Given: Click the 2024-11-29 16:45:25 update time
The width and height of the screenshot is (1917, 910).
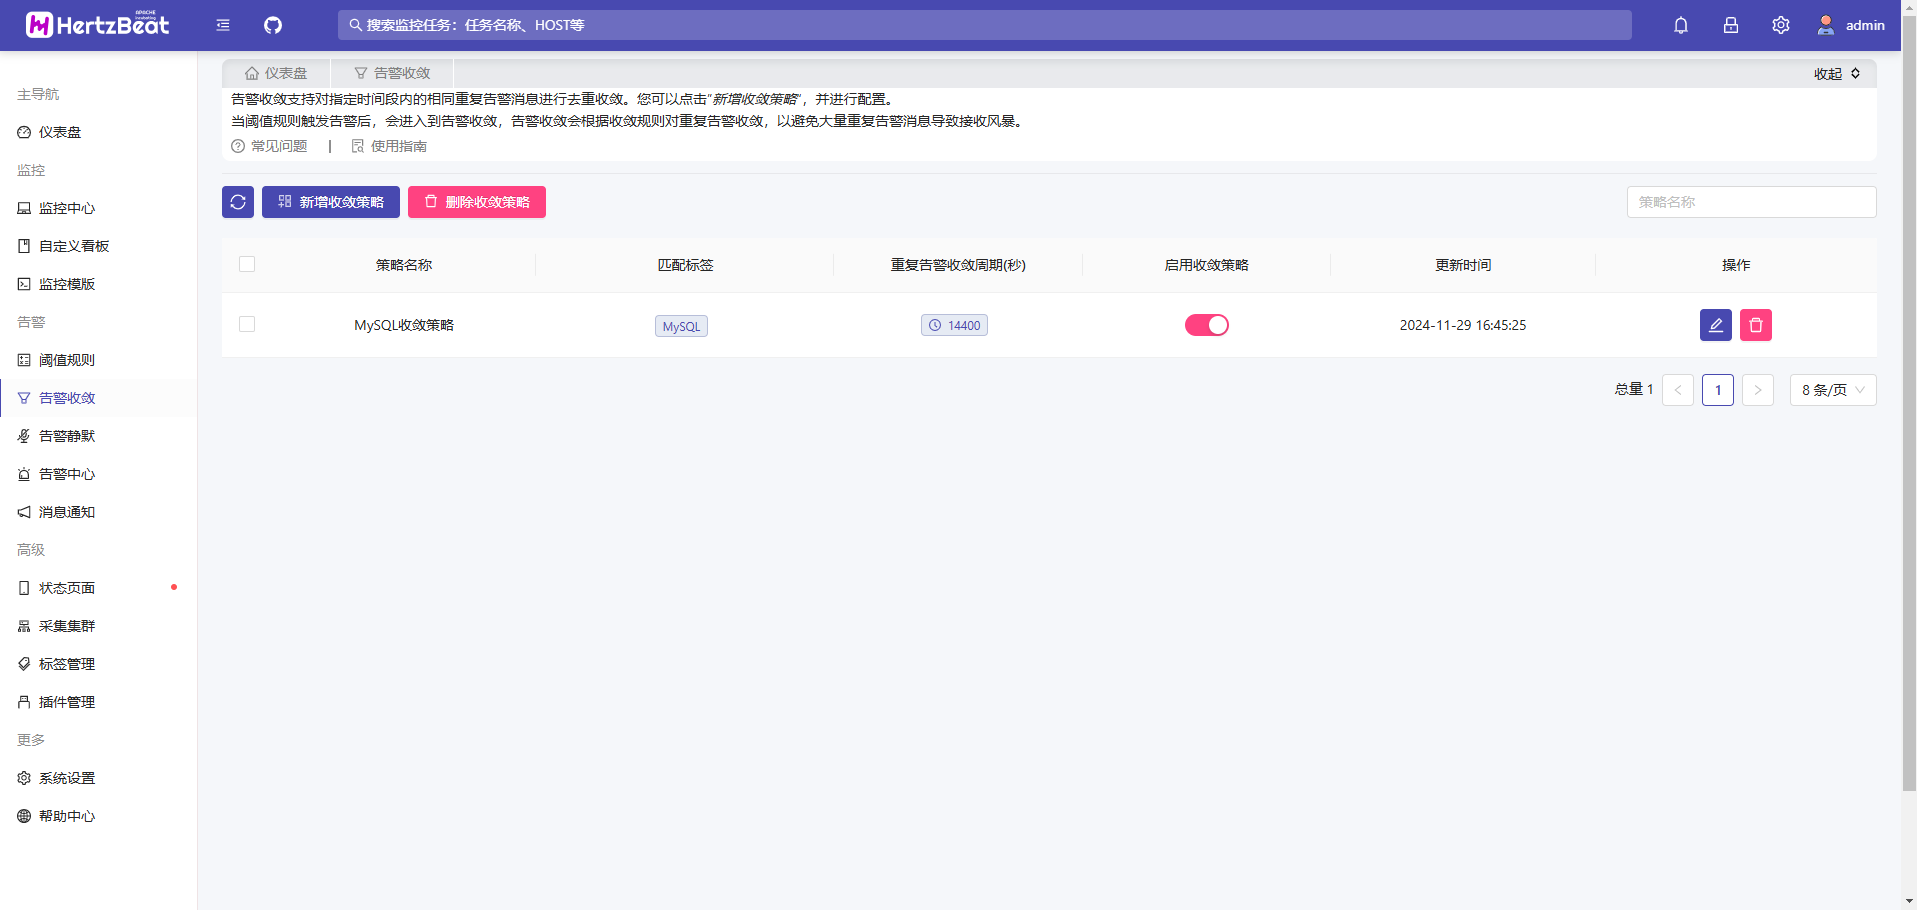Looking at the screenshot, I should 1463,325.
